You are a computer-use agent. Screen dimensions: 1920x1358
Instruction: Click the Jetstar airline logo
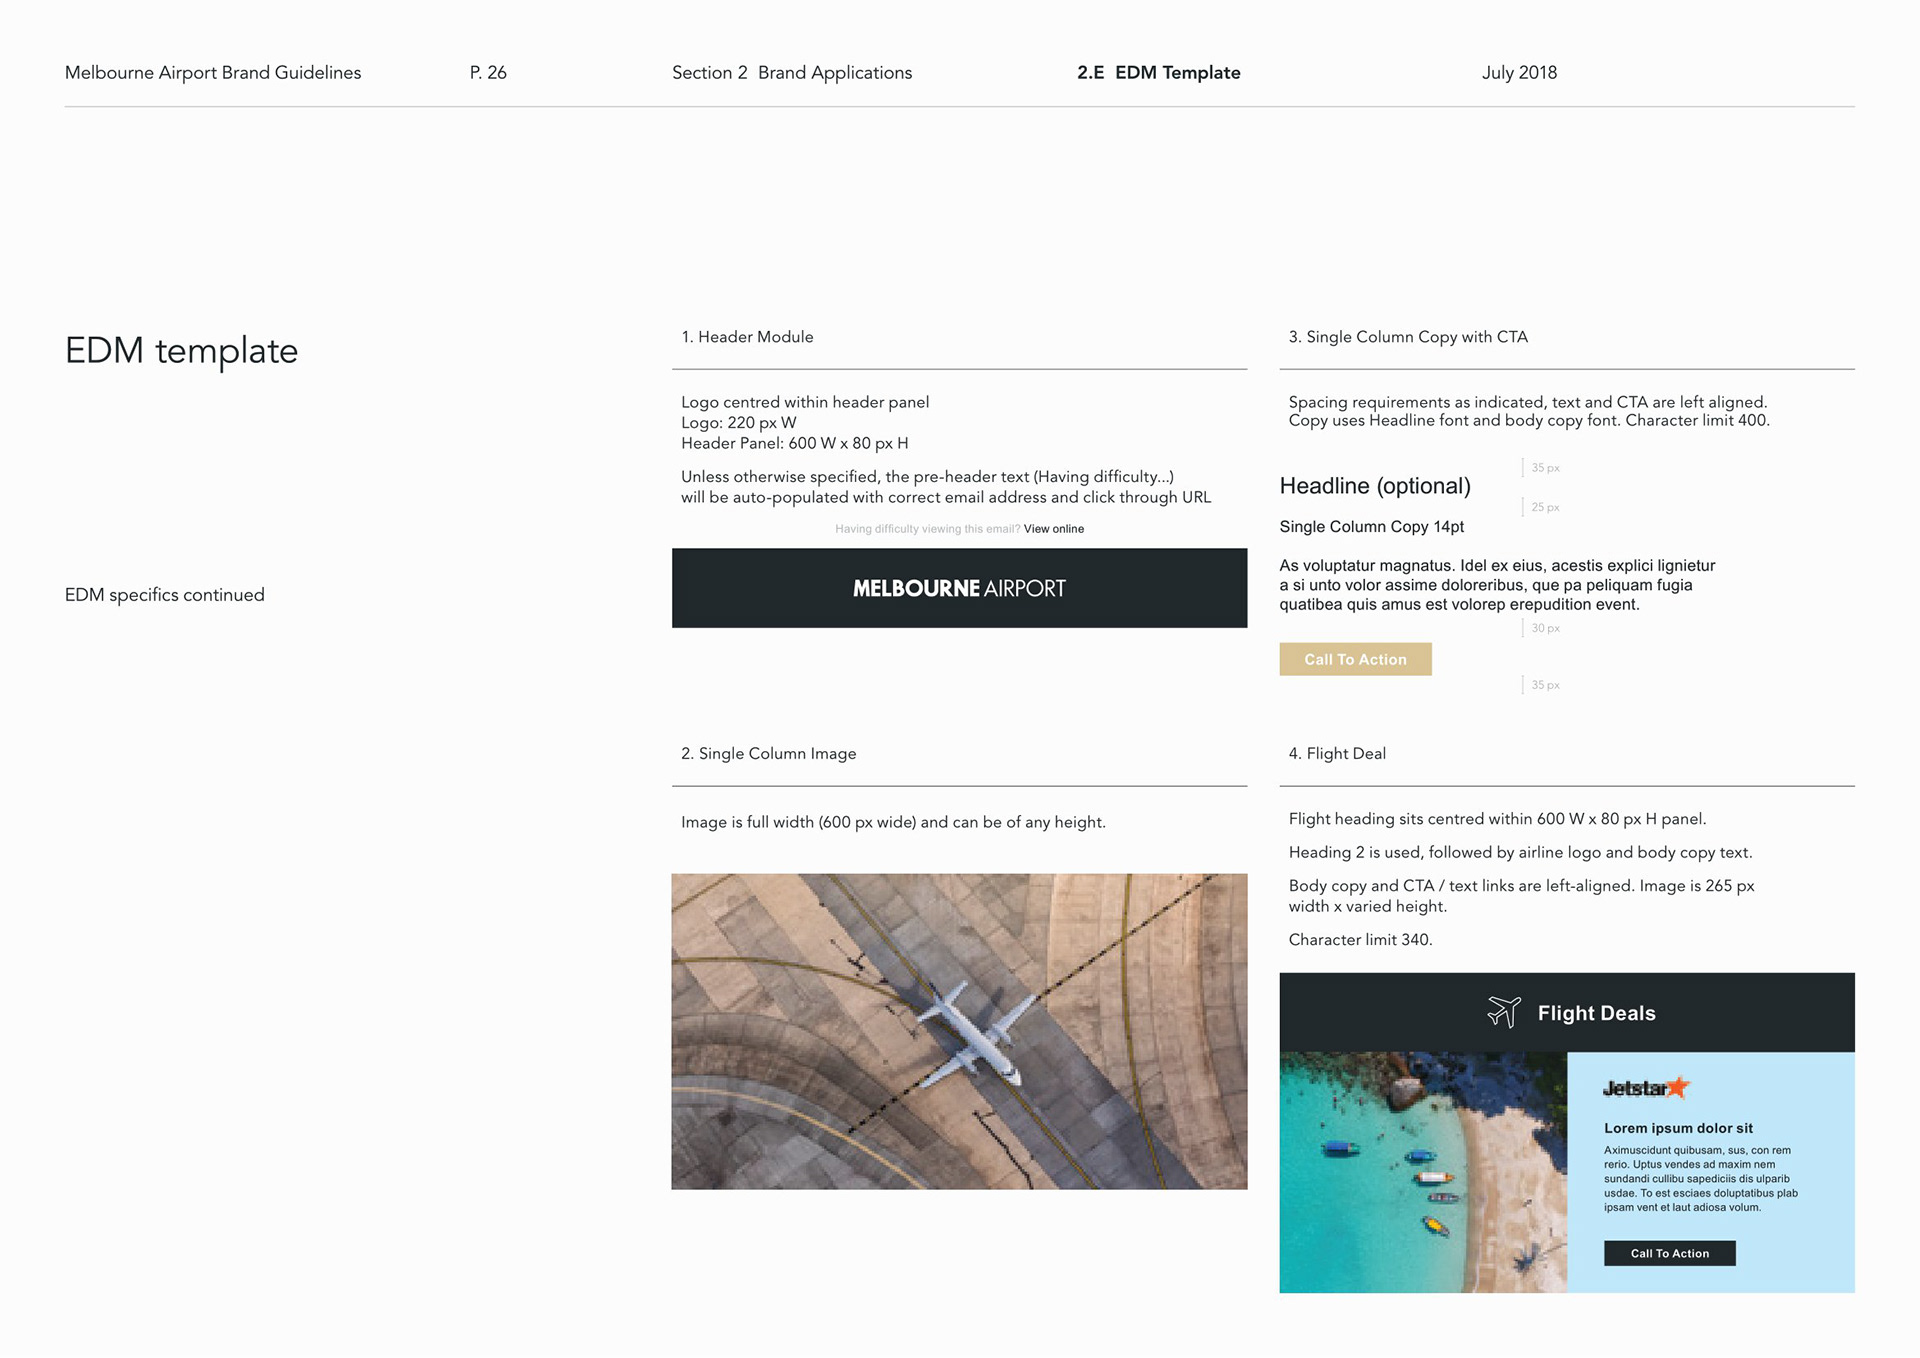pyautogui.click(x=1645, y=1088)
